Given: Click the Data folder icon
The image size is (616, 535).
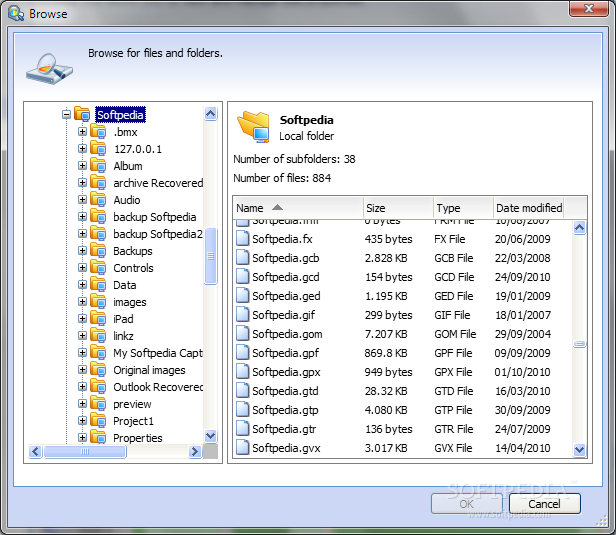Looking at the screenshot, I should (98, 284).
